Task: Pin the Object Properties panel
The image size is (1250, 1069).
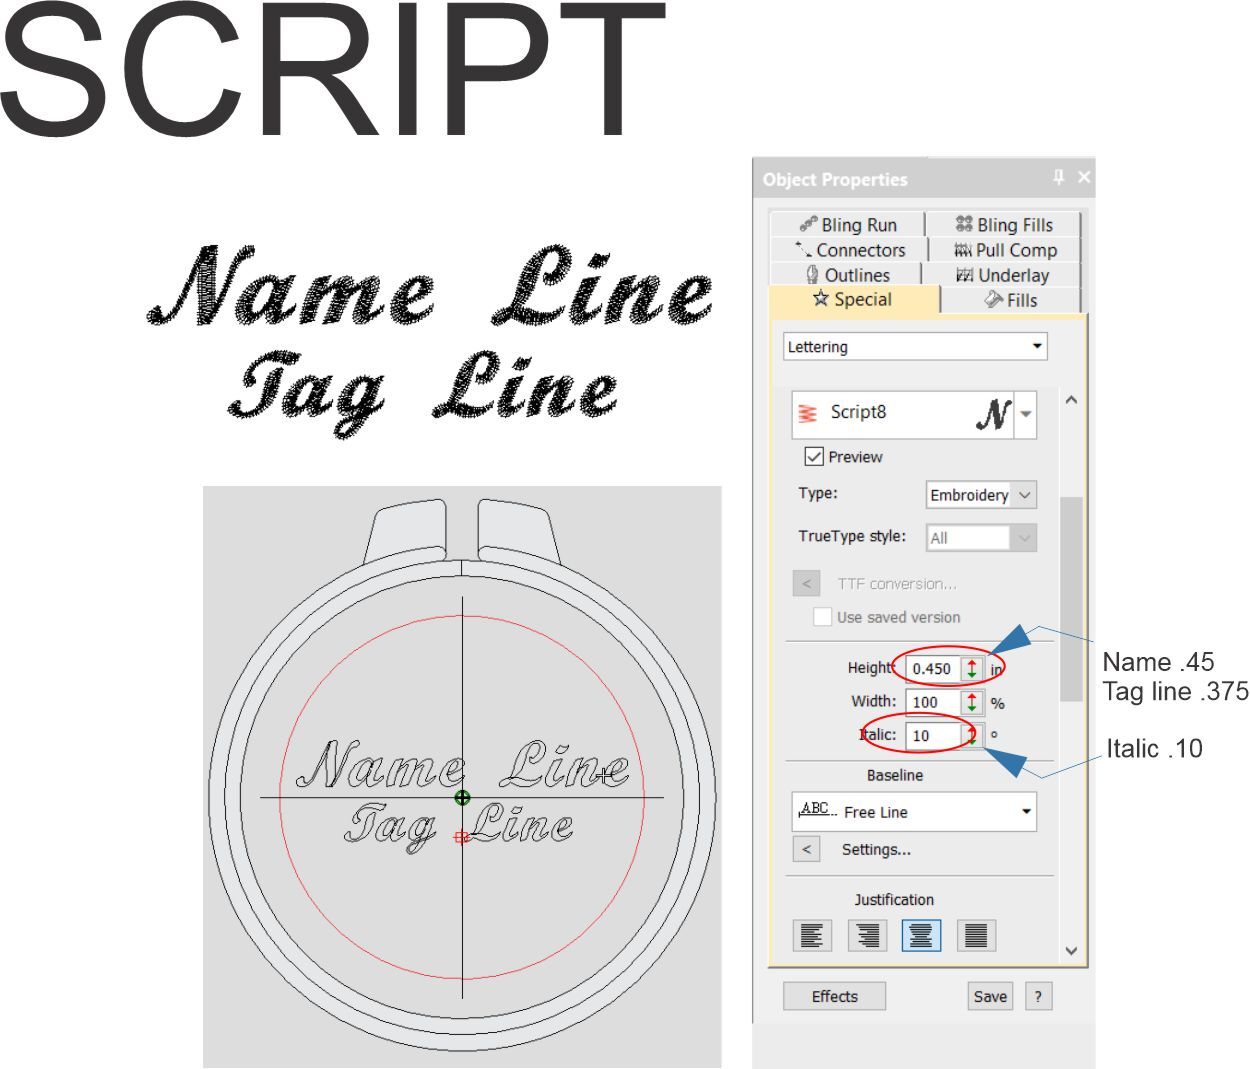Action: pyautogui.click(x=1058, y=178)
